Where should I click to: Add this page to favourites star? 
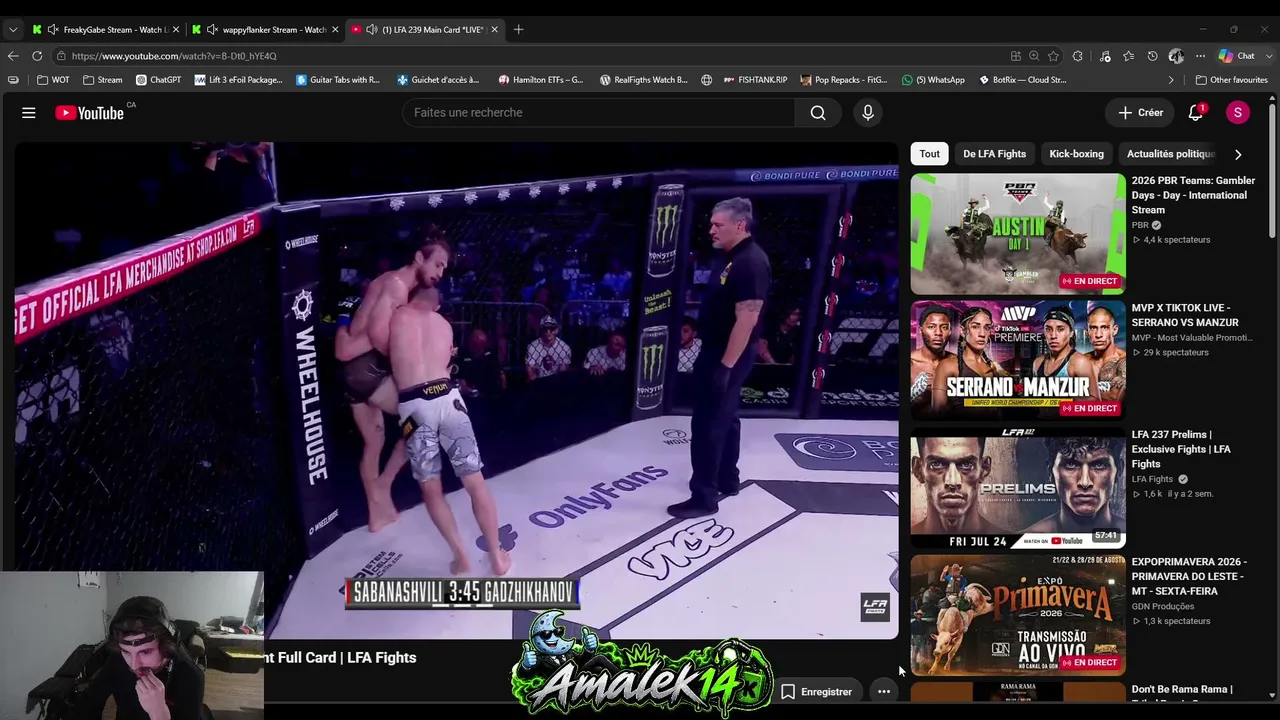point(1053,56)
